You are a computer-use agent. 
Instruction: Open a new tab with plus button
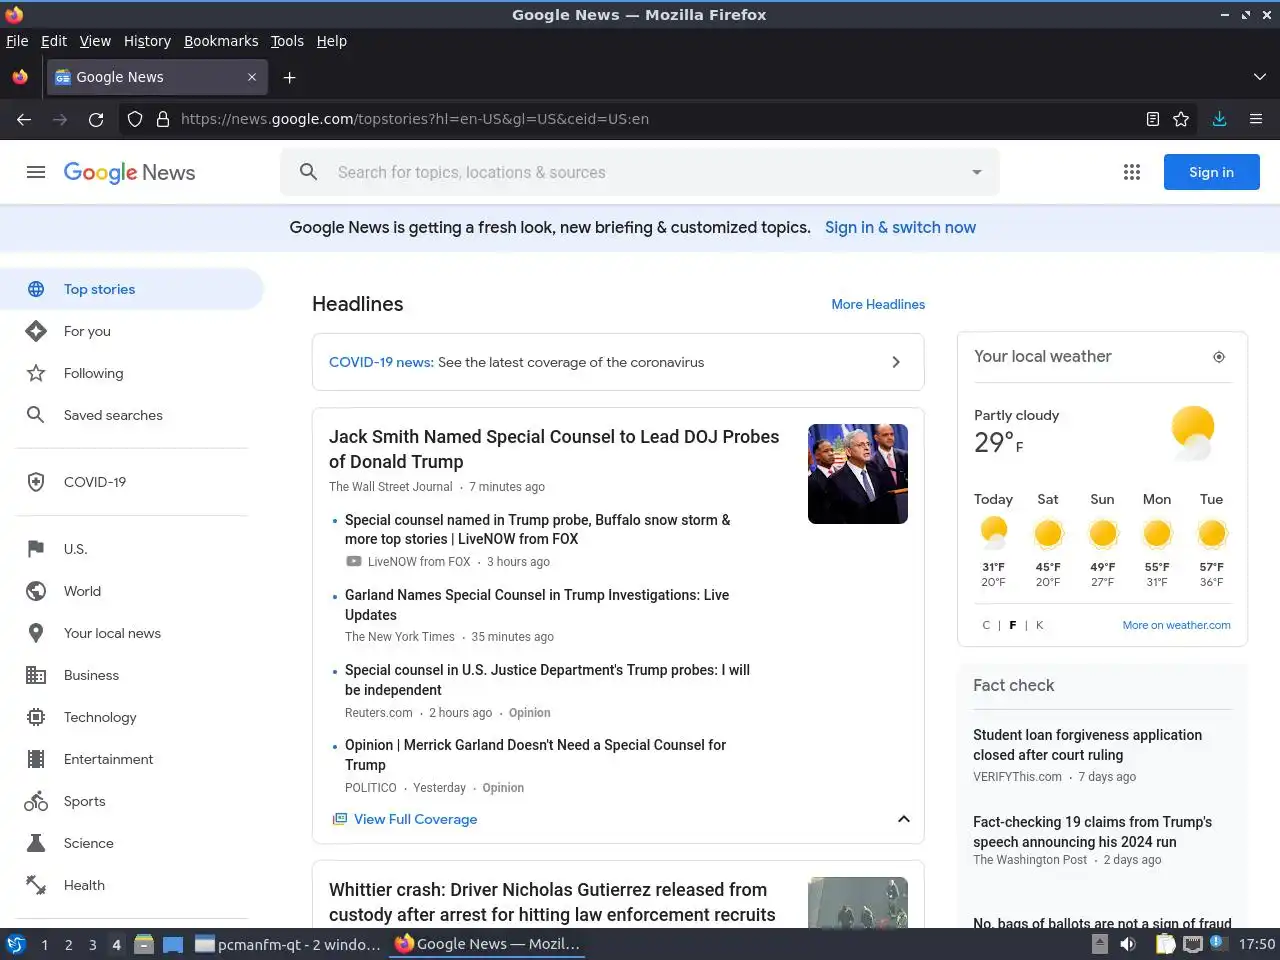289,77
